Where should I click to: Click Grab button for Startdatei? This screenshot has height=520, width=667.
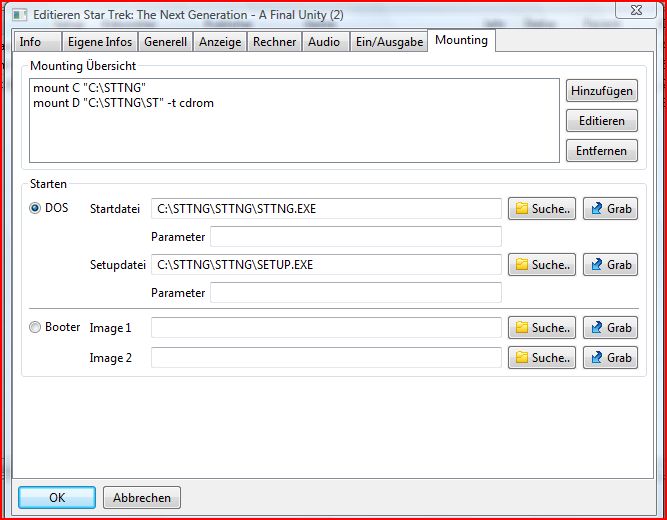(x=610, y=209)
